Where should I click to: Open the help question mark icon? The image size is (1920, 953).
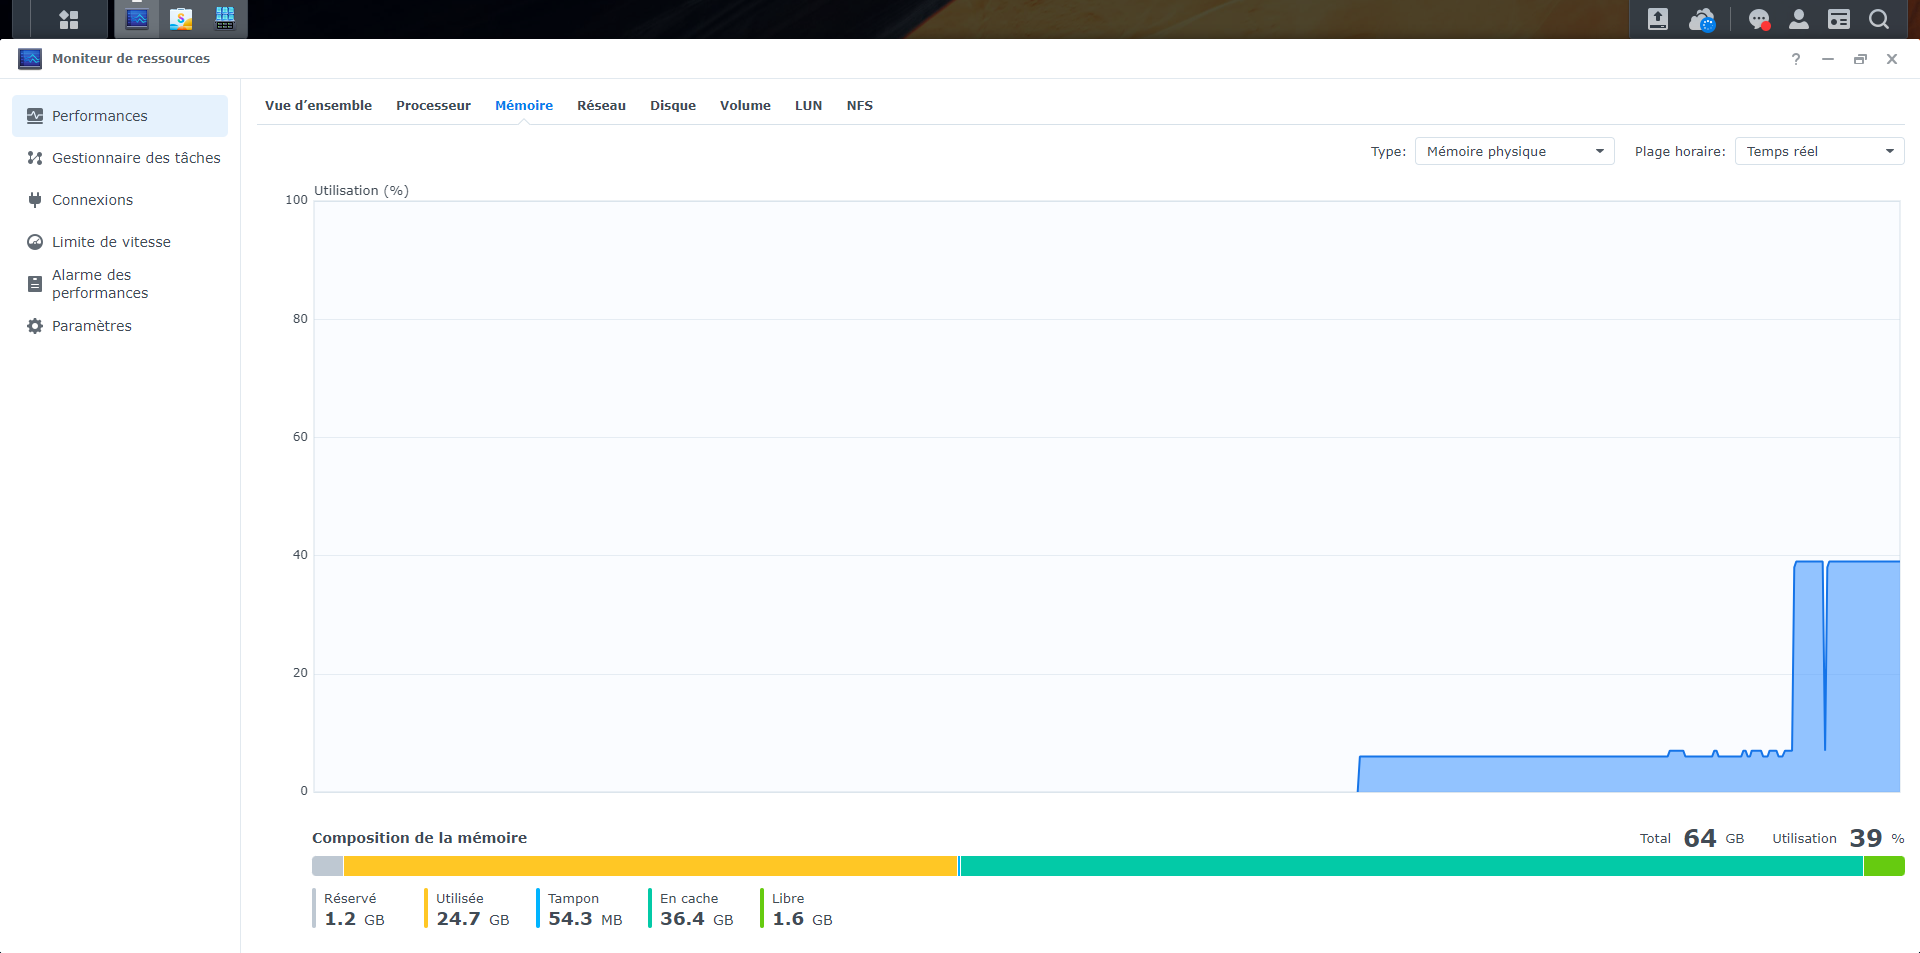tap(1796, 59)
